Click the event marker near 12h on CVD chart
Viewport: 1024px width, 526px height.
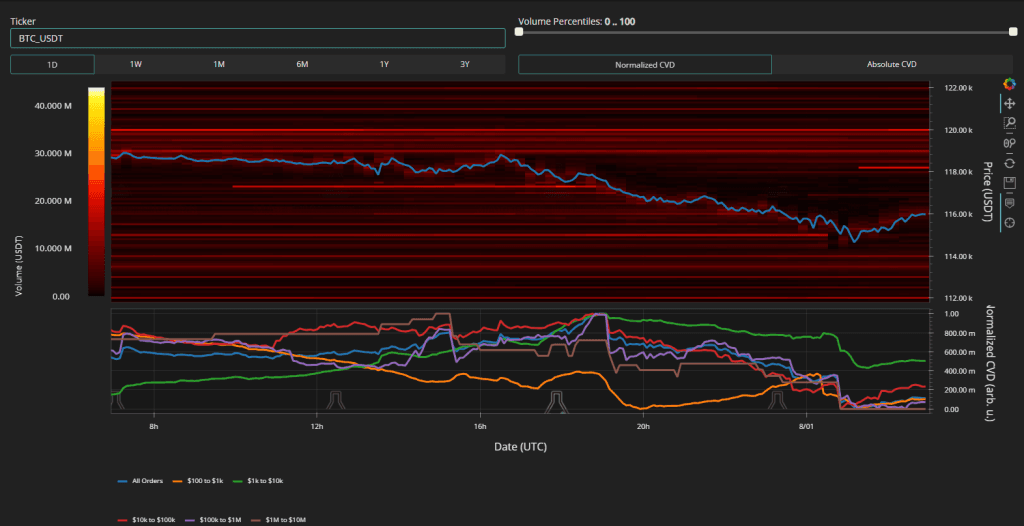click(x=334, y=401)
